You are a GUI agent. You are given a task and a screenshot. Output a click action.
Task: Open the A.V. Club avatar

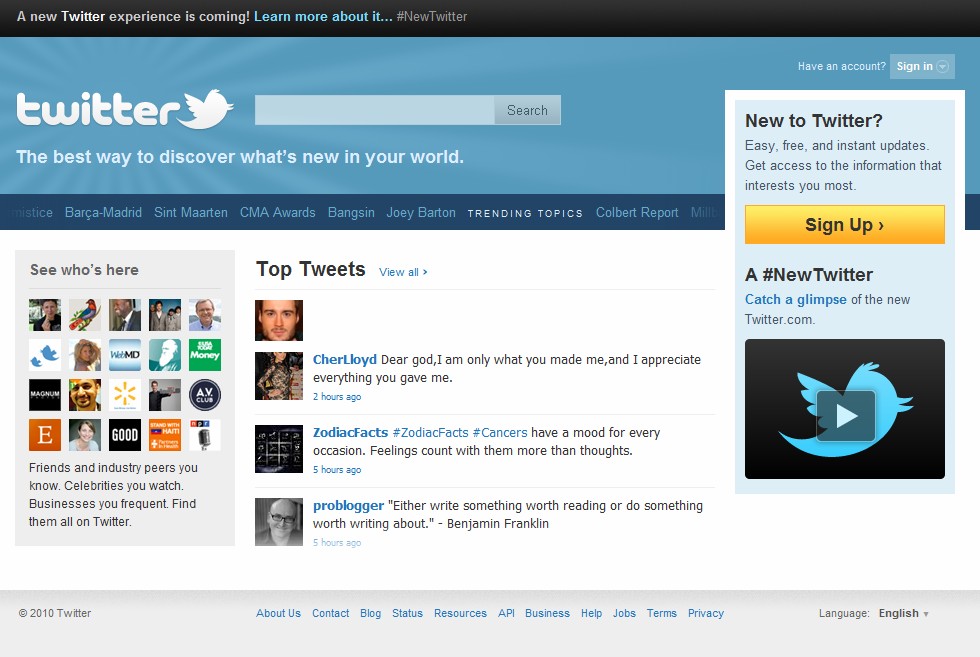click(x=205, y=394)
